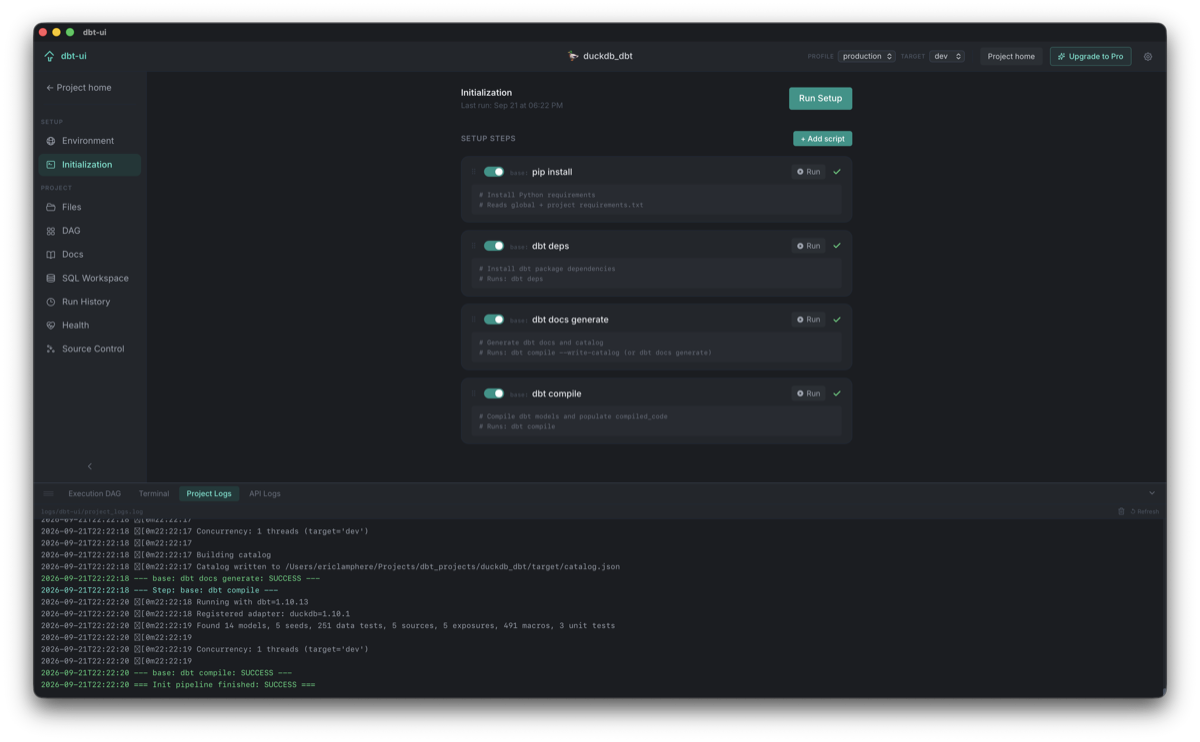The height and width of the screenshot is (742, 1200).
Task: Click the DAG grid icon in sidebar
Action: pyautogui.click(x=51, y=231)
